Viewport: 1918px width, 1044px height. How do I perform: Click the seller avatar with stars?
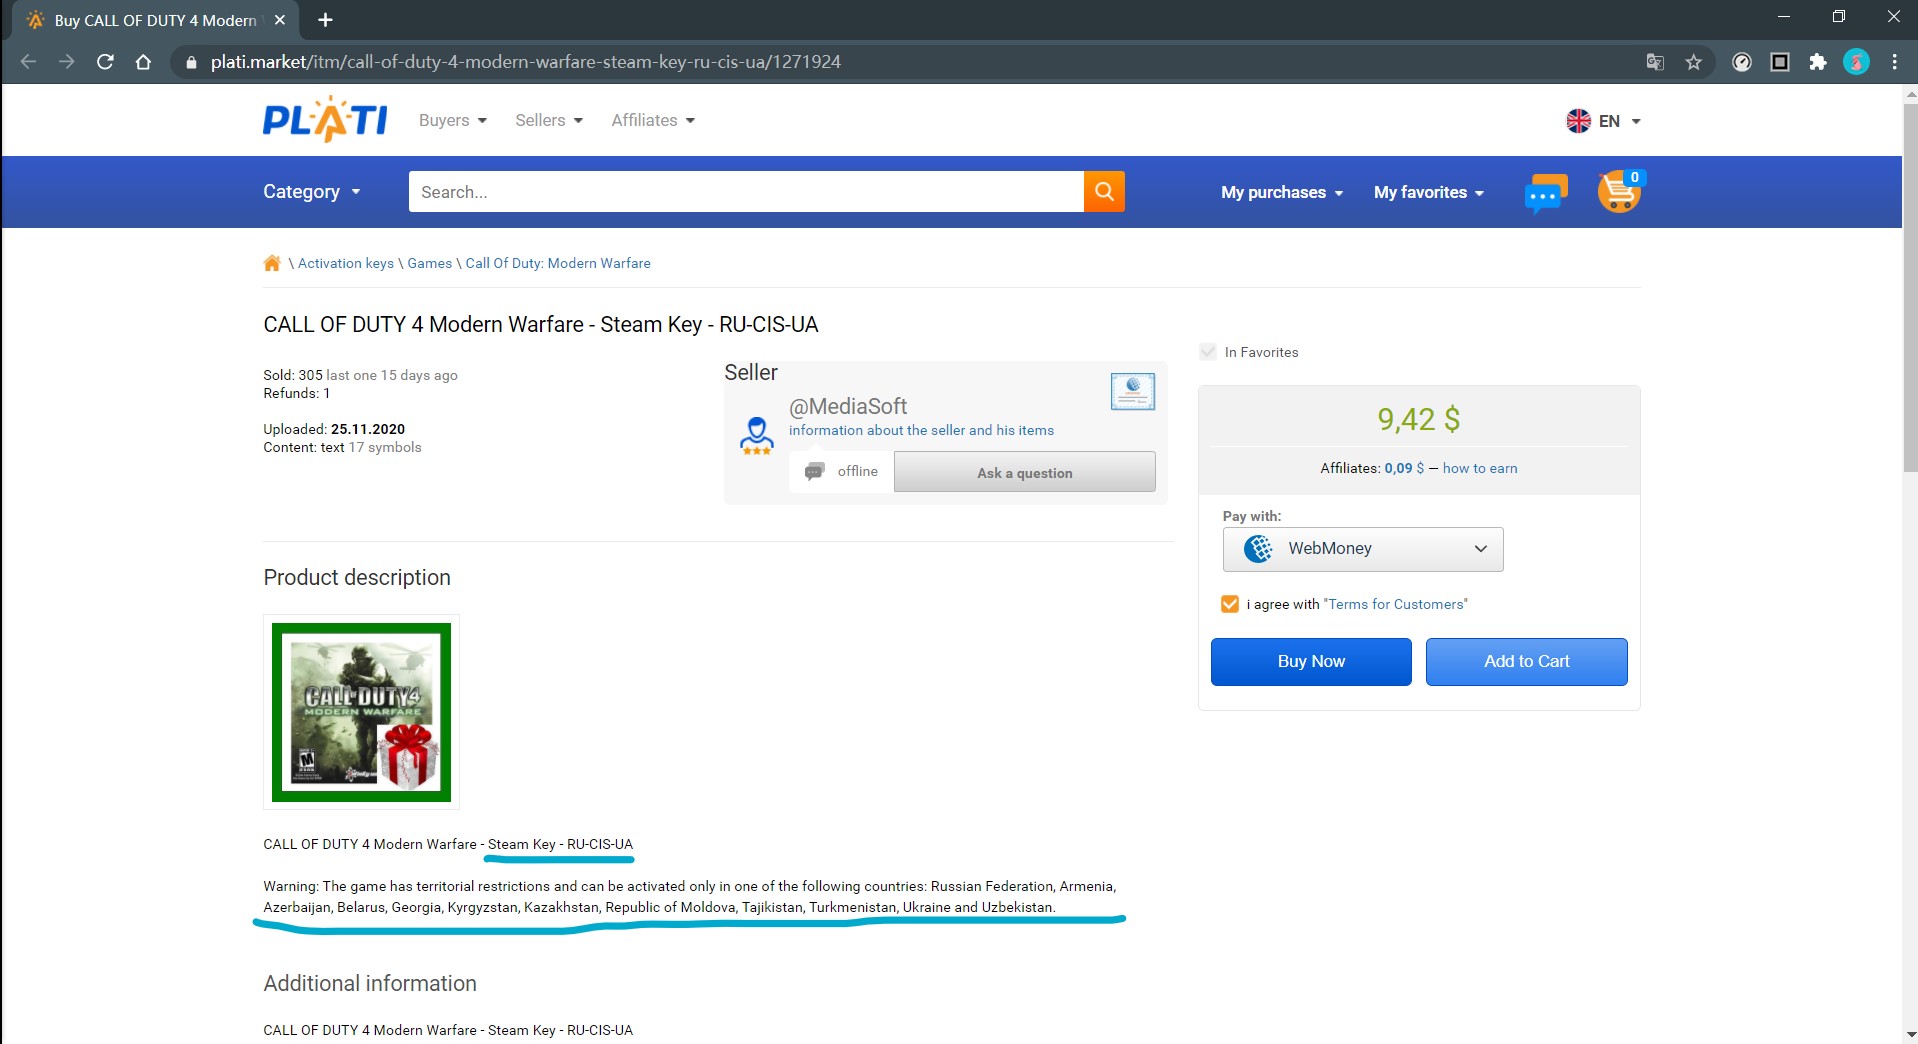[x=757, y=436]
